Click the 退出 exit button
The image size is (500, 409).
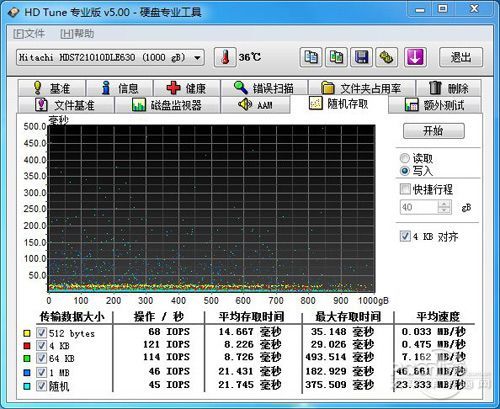click(461, 57)
